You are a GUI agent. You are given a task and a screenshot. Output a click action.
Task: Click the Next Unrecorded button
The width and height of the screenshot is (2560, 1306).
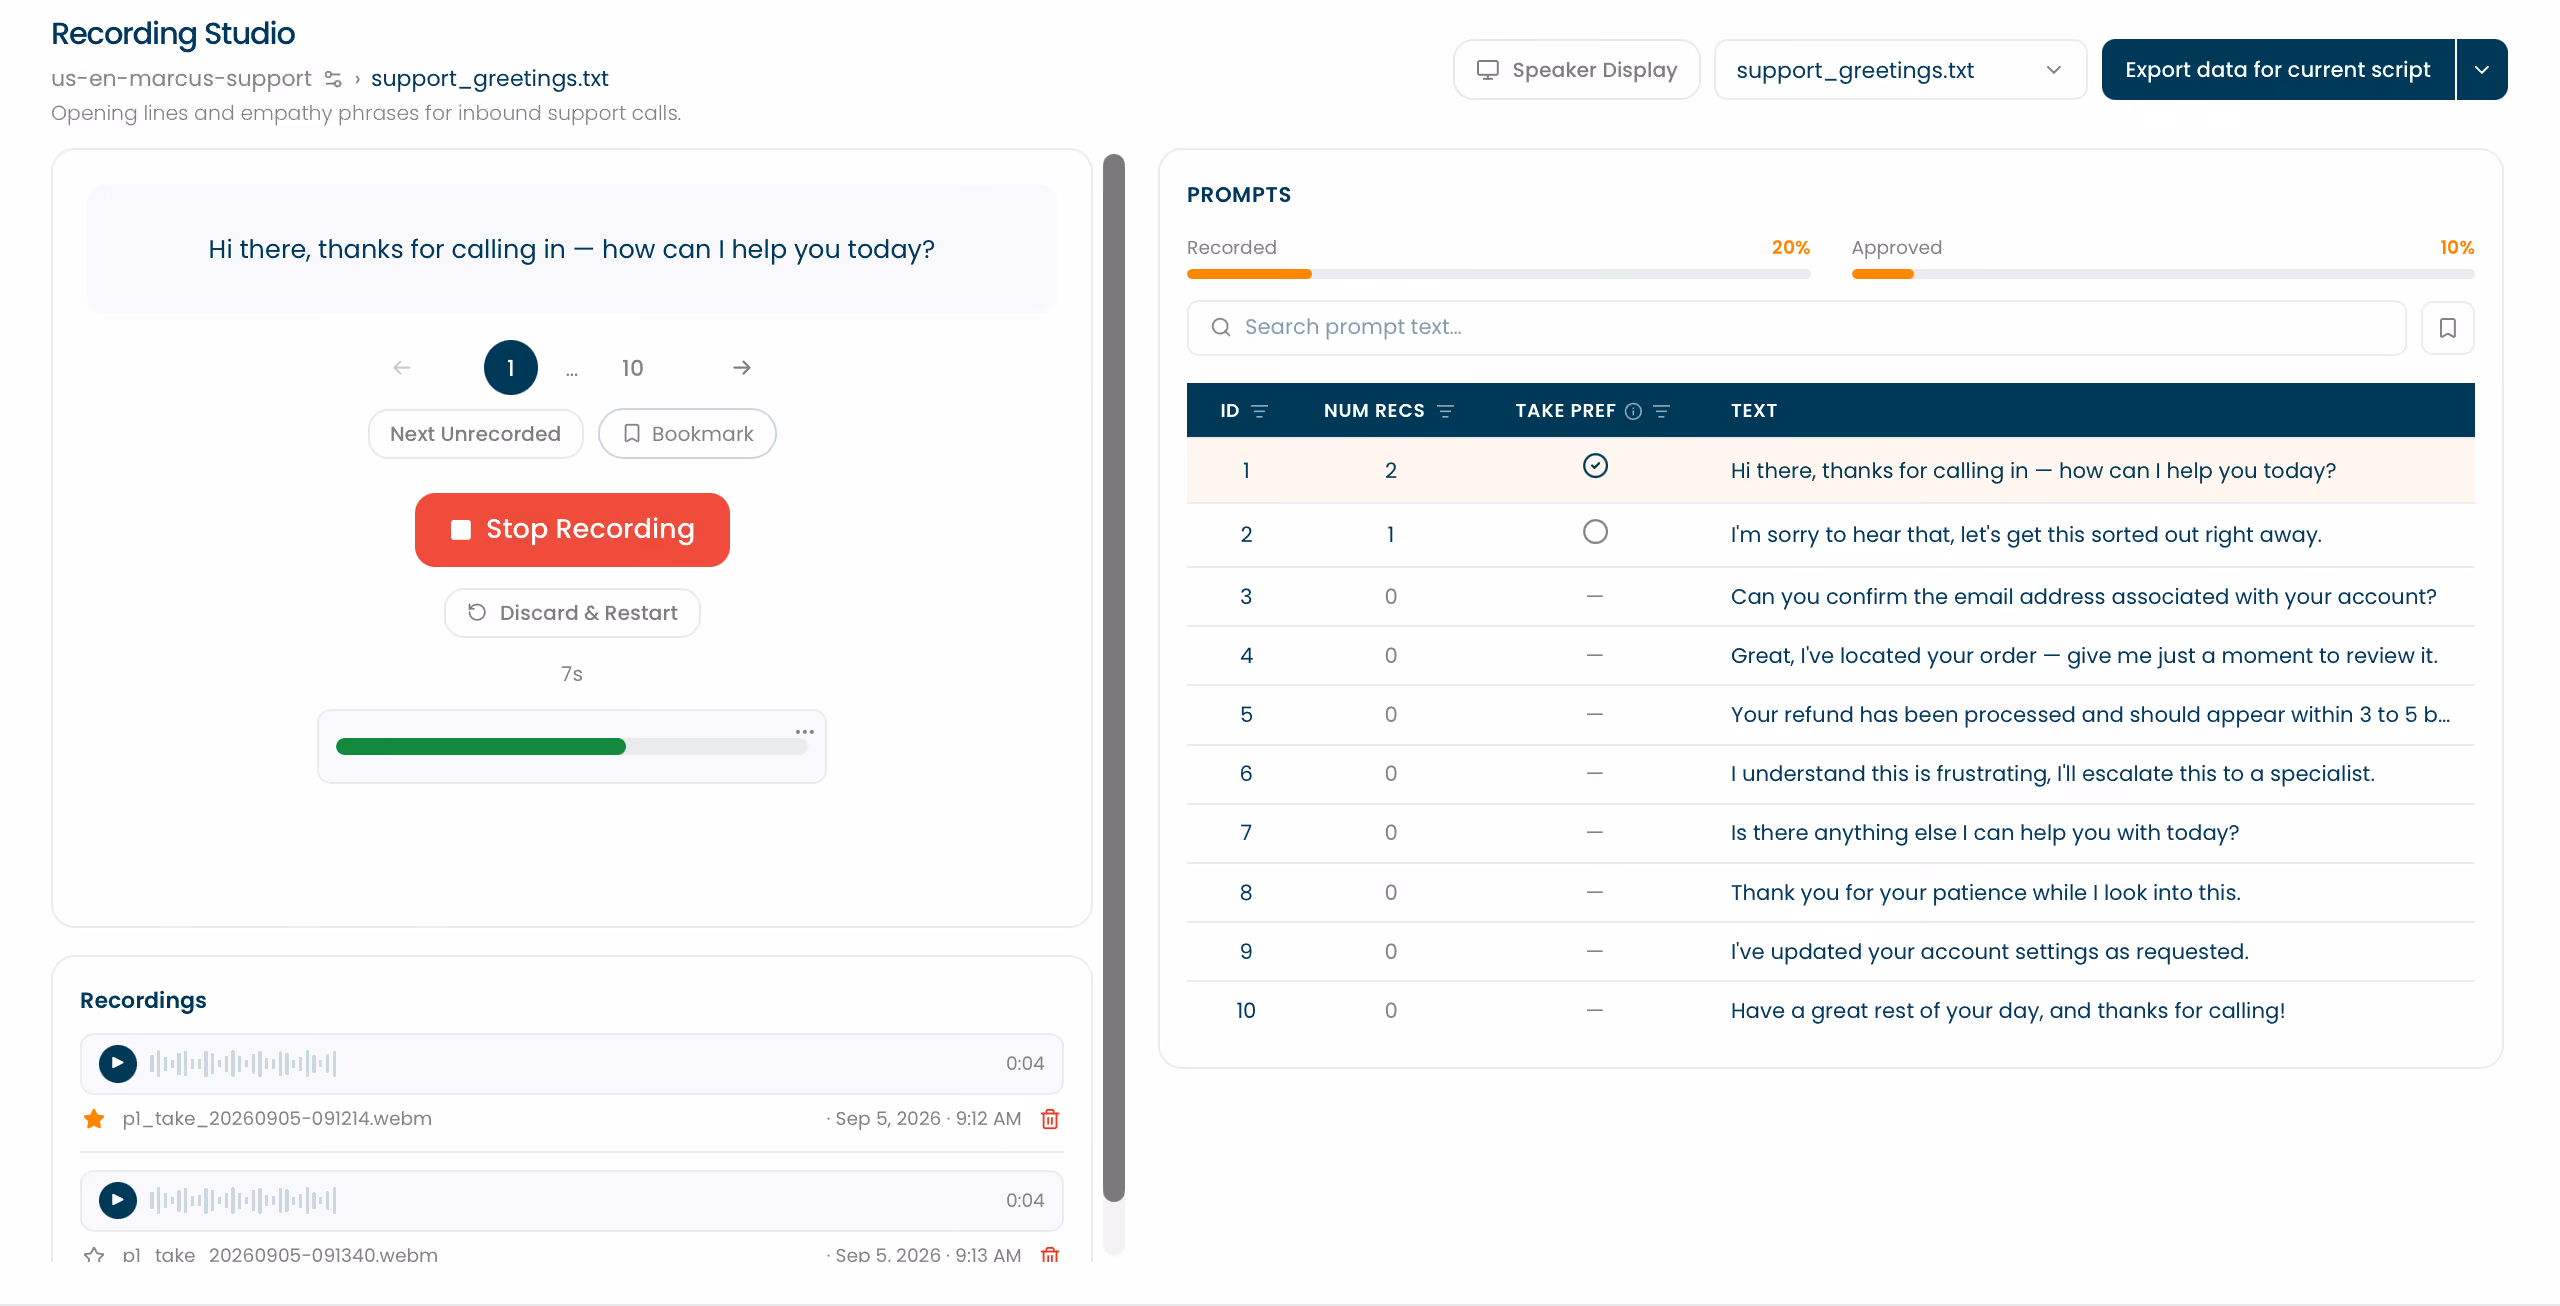(x=475, y=434)
